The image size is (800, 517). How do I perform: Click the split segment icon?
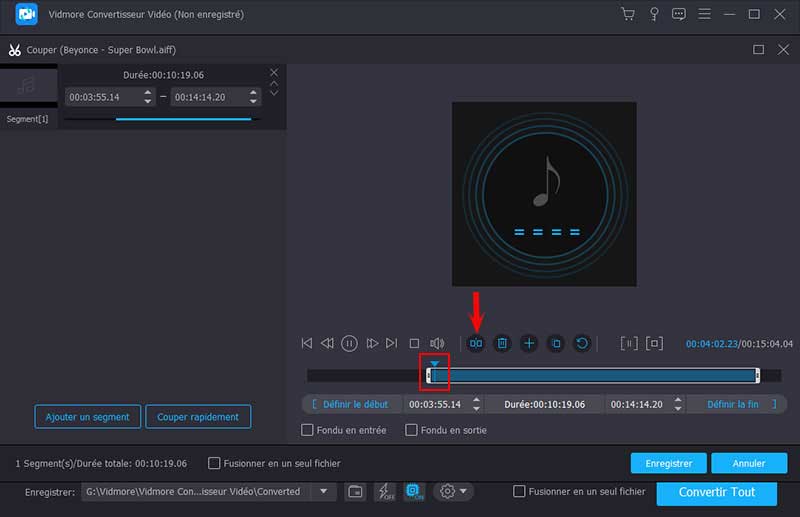coord(476,343)
